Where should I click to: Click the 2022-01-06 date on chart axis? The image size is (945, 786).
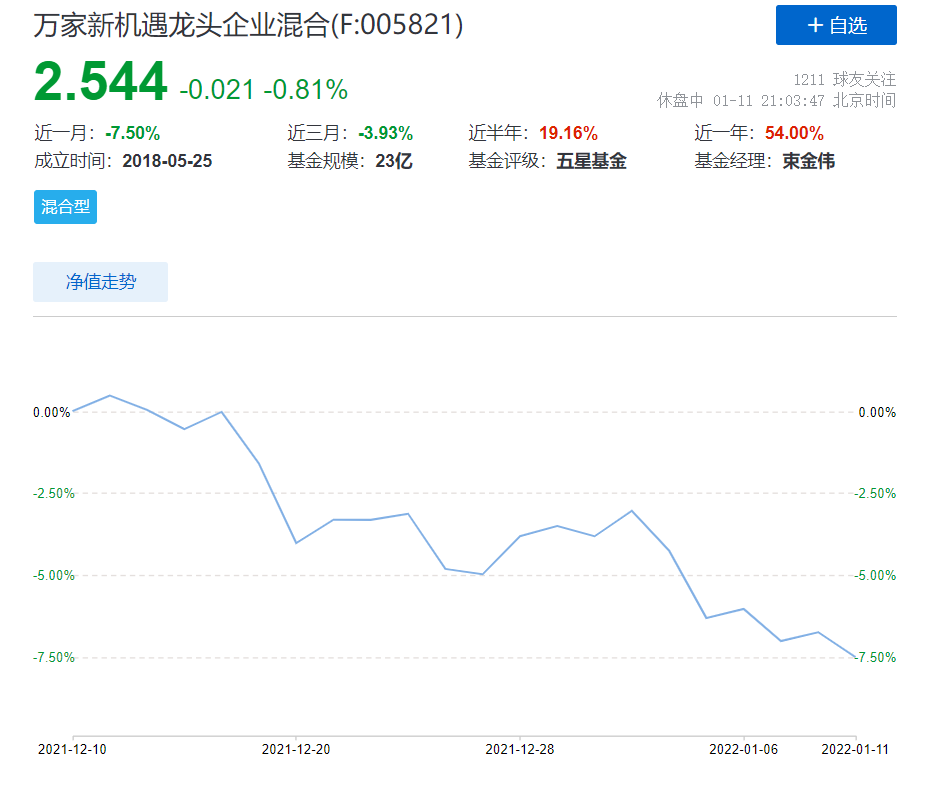(744, 748)
